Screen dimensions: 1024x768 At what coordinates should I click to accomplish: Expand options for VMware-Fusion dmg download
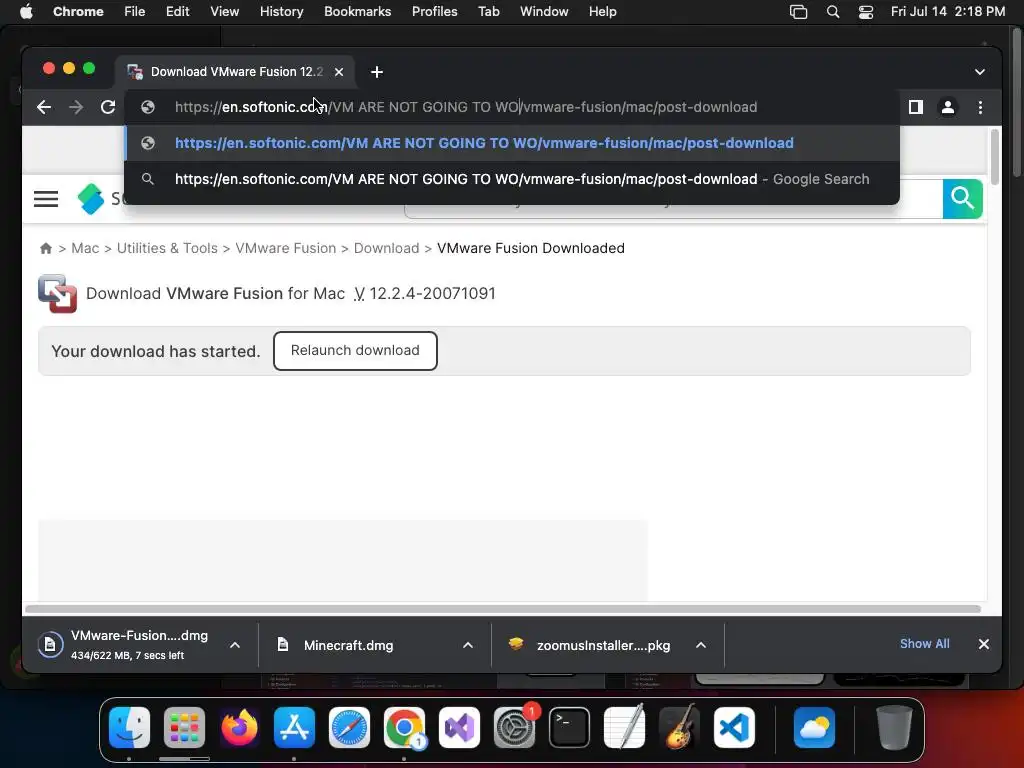[x=235, y=645]
